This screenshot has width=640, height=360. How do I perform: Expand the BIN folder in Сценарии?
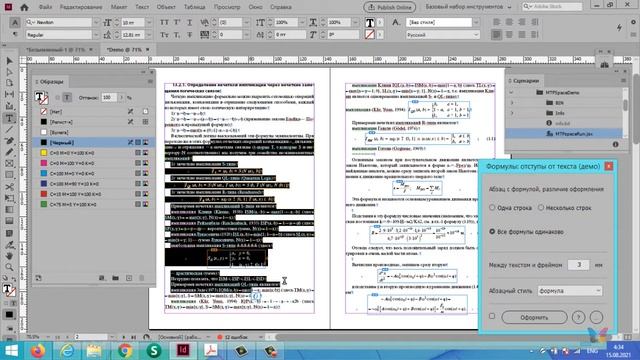pos(512,103)
